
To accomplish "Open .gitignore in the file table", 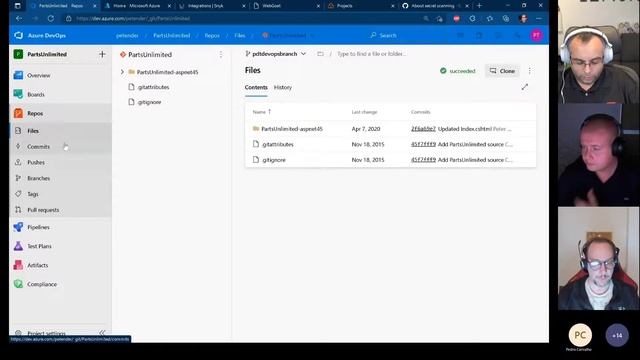I will click(273, 160).
